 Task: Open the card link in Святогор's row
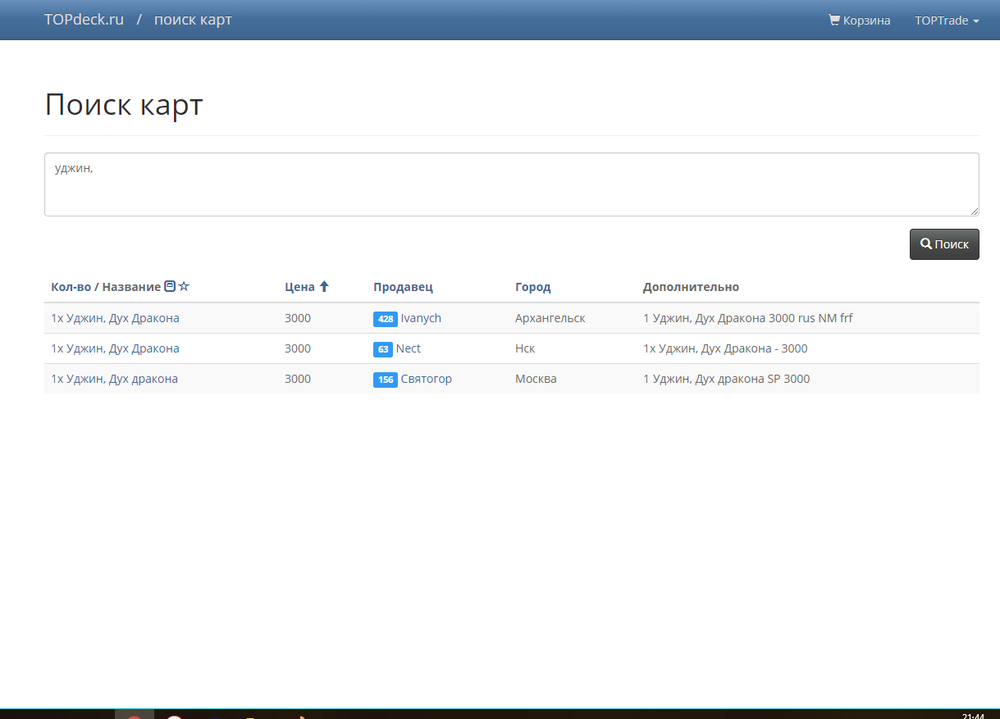tap(114, 380)
